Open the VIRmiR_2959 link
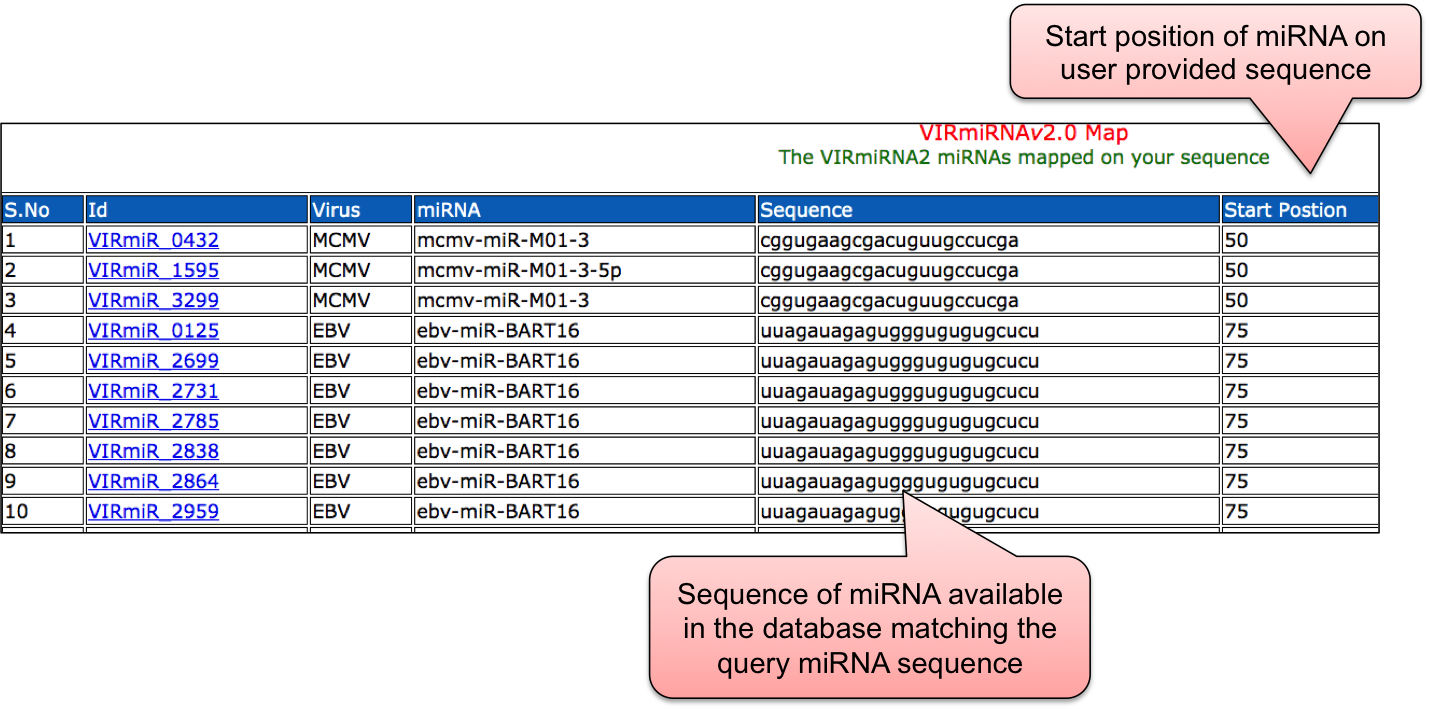 (x=153, y=511)
